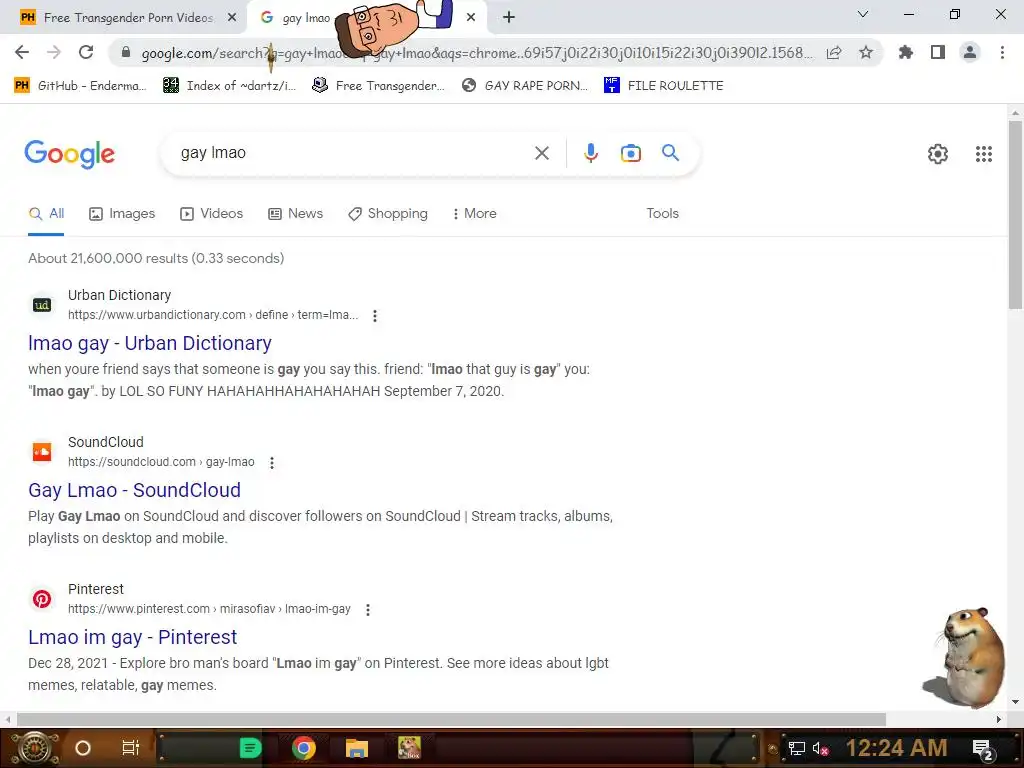Open Chrome from the taskbar
This screenshot has height=768, width=1024.
coord(303,748)
